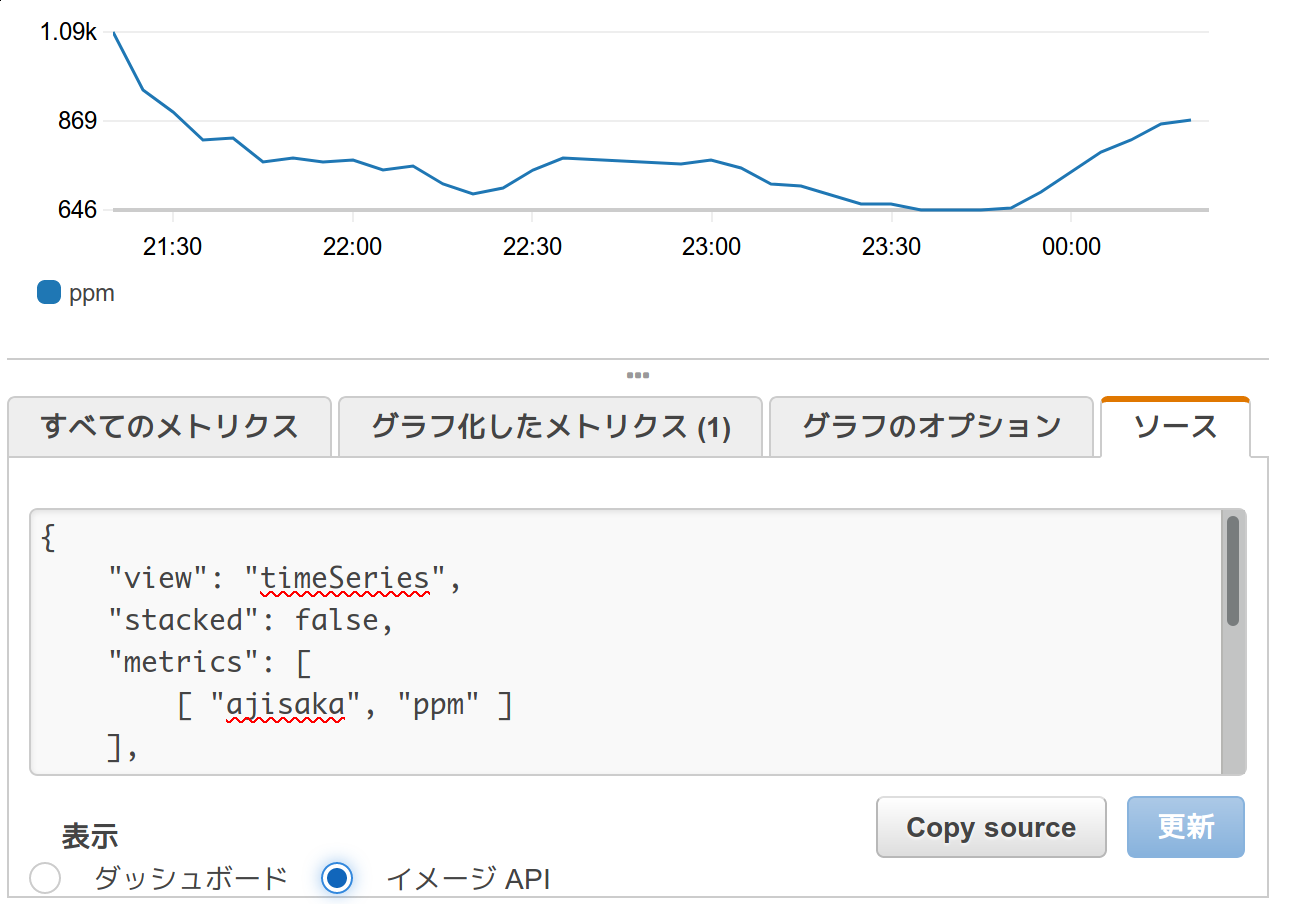Place cursor on ajisaka in source JSON
This screenshot has width=1296, height=915.
pos(285,705)
